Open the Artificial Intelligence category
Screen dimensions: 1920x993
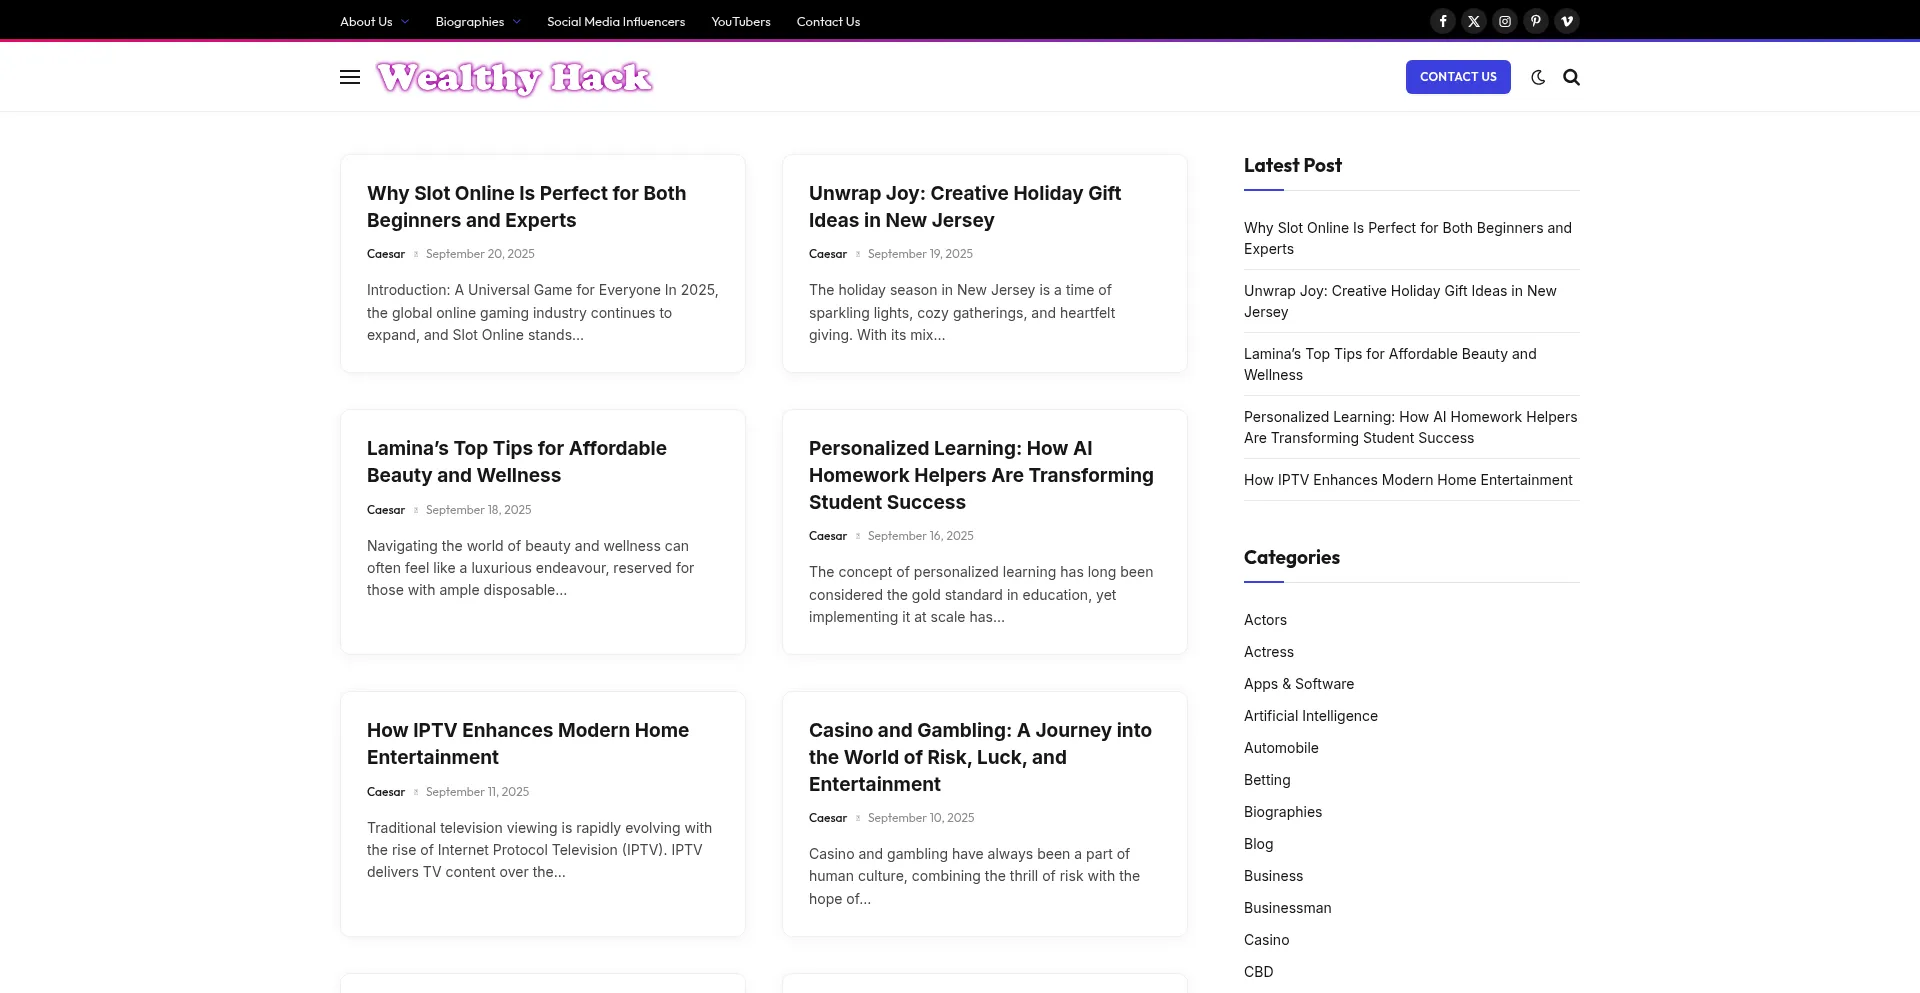coord(1310,716)
